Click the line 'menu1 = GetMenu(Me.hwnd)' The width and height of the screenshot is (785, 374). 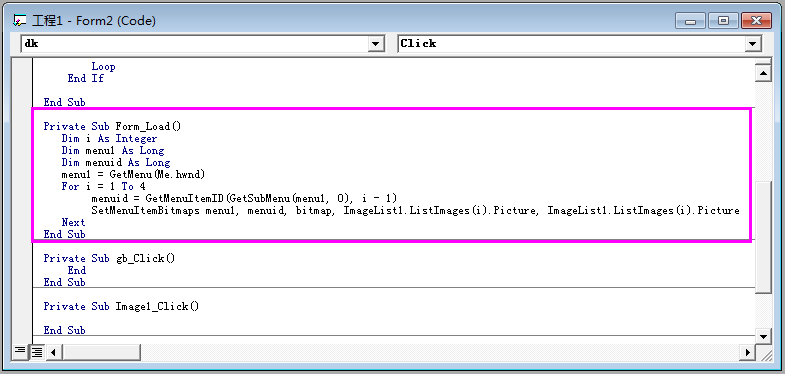coord(133,174)
